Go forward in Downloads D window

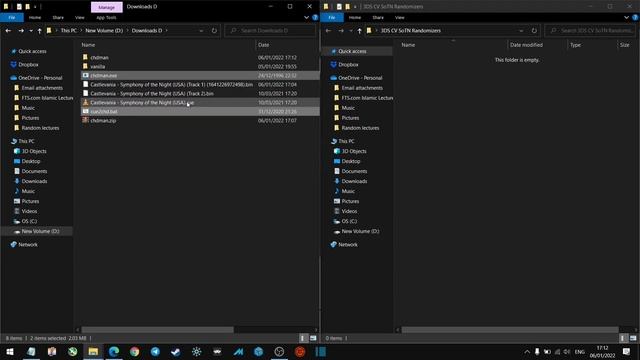pos(21,31)
